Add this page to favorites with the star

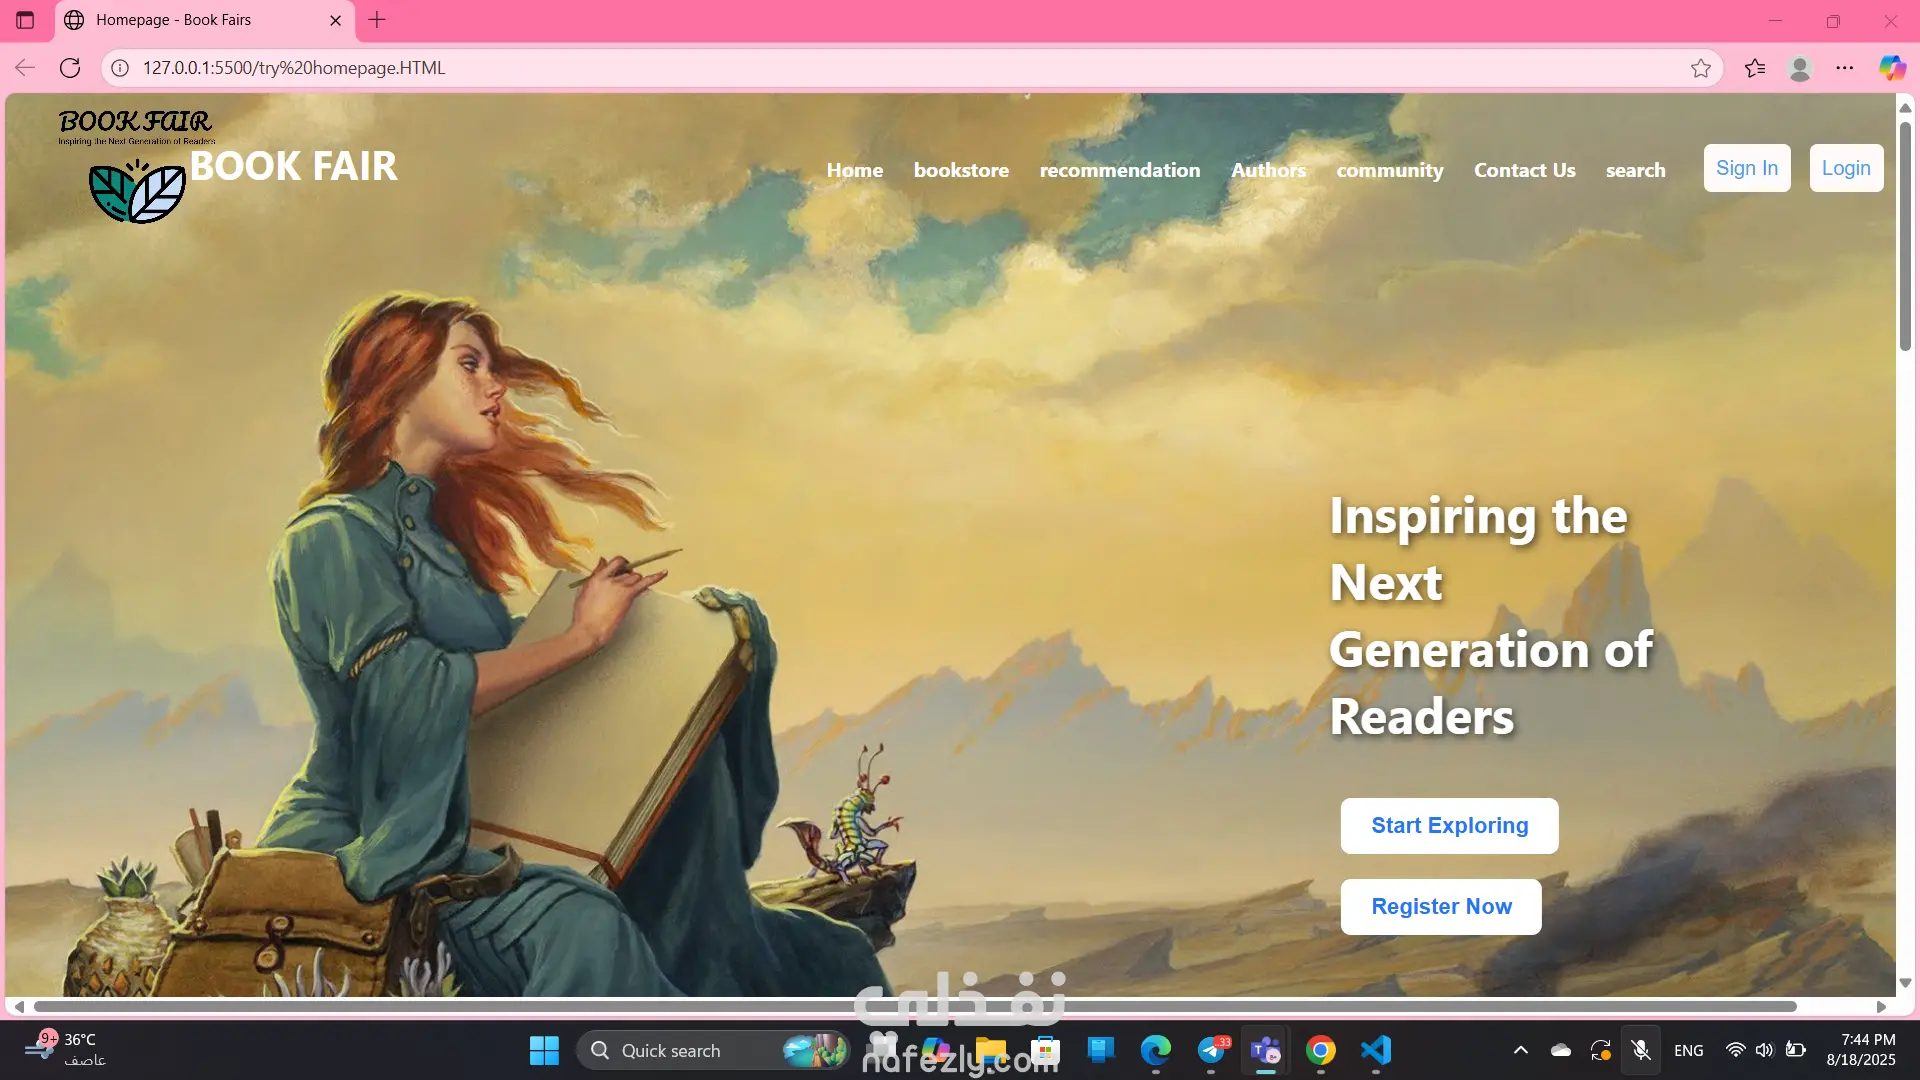coord(1701,68)
